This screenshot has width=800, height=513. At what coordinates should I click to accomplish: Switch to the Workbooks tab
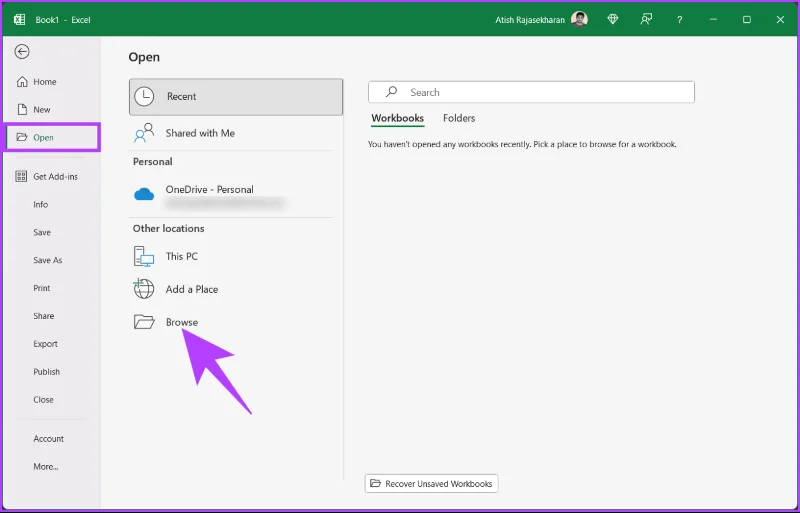coord(397,118)
